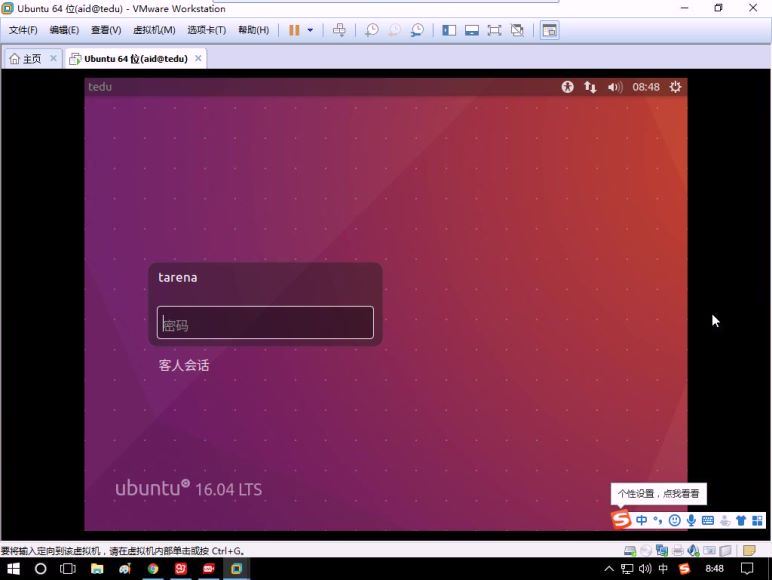Open the 虚拟机(M) menu

point(154,30)
